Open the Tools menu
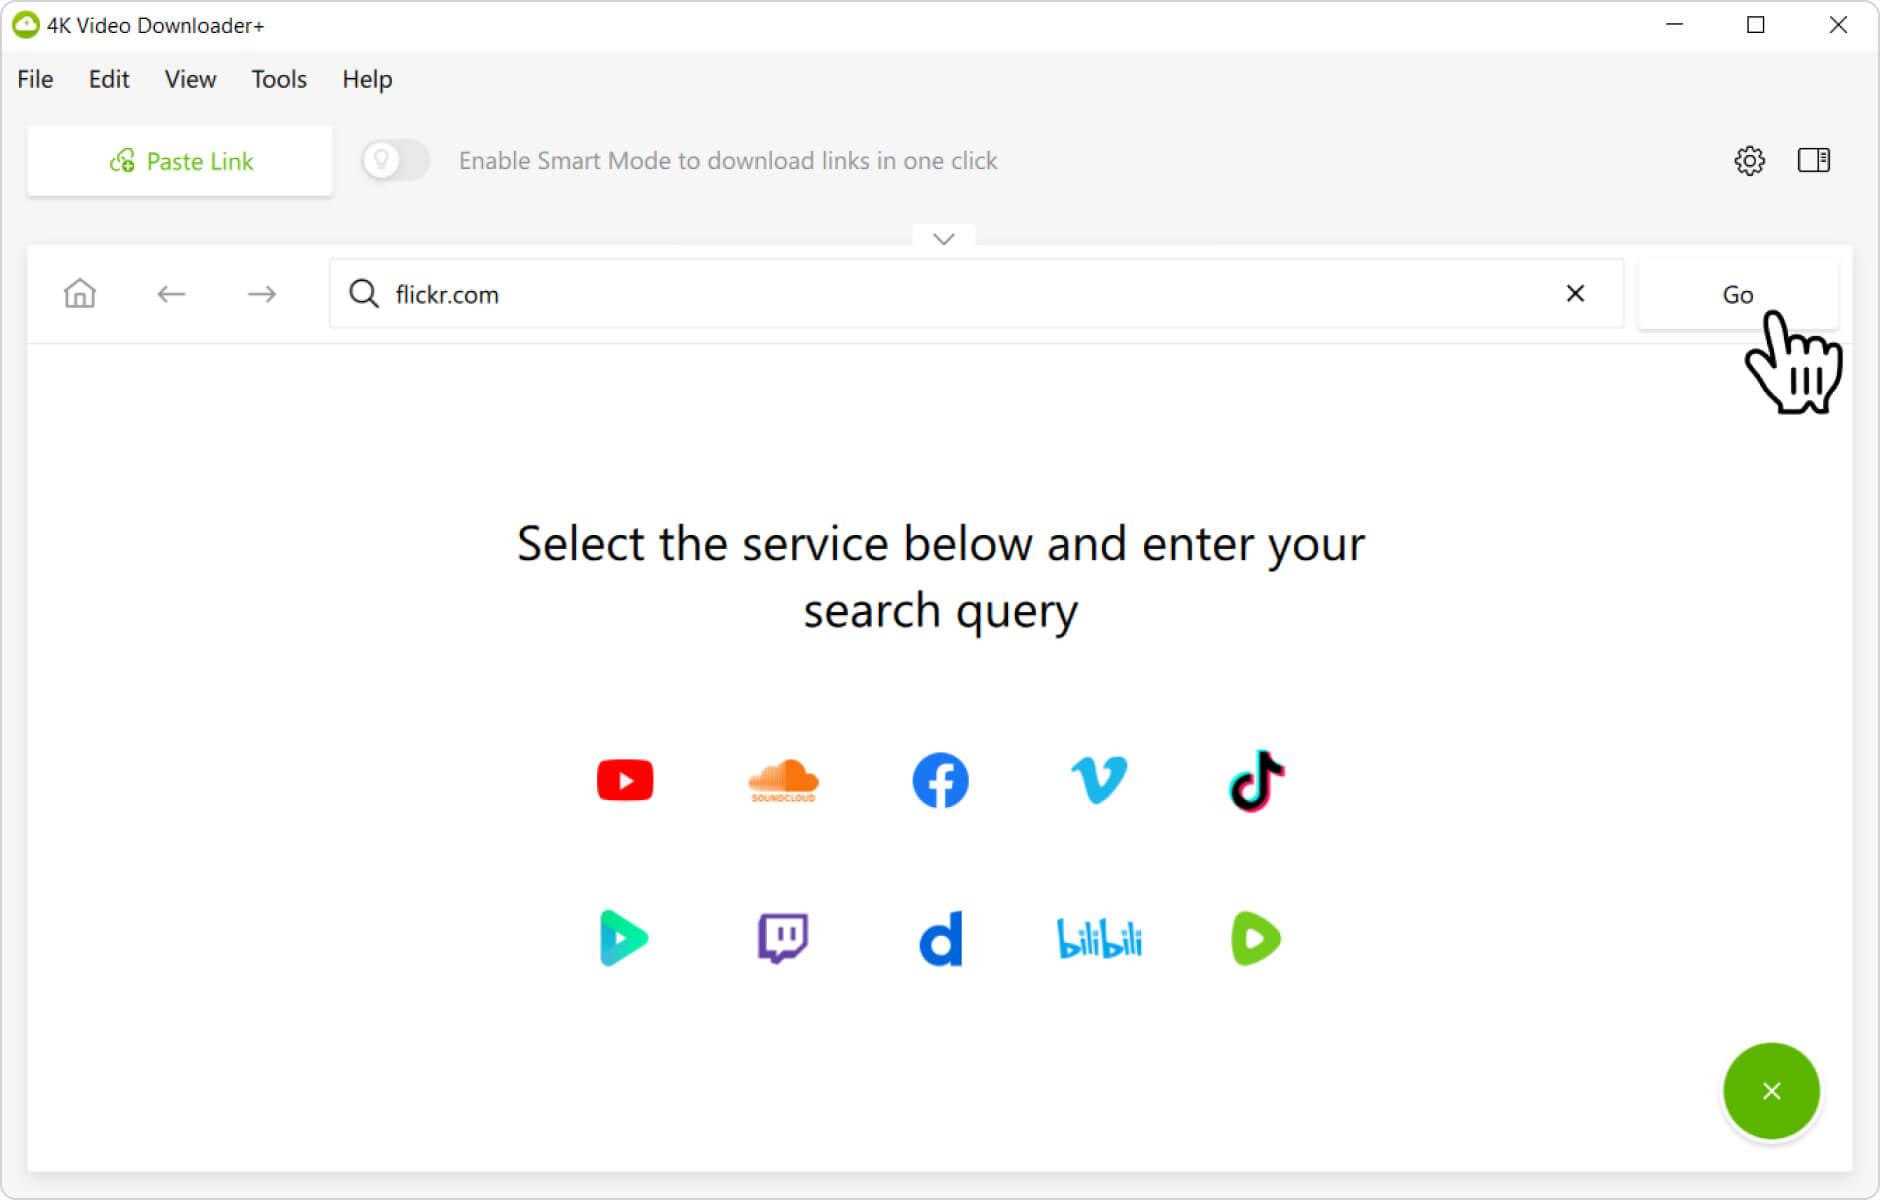1880x1200 pixels. (x=279, y=79)
